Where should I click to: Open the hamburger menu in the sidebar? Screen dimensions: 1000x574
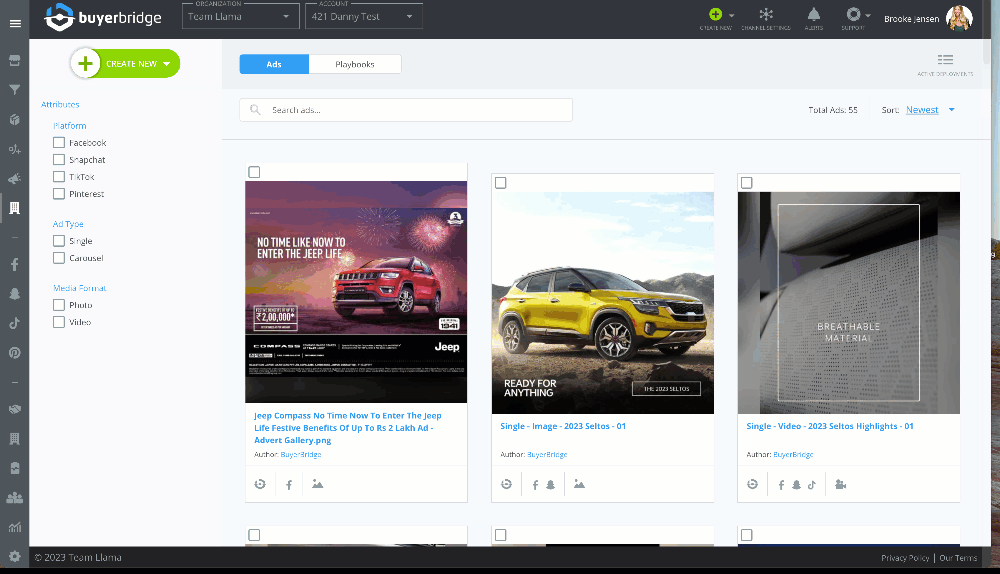pos(15,24)
